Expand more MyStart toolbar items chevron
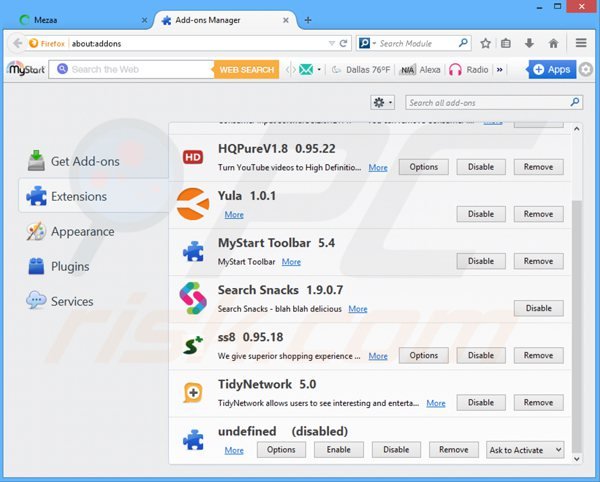The height and width of the screenshot is (482, 600). coord(499,70)
